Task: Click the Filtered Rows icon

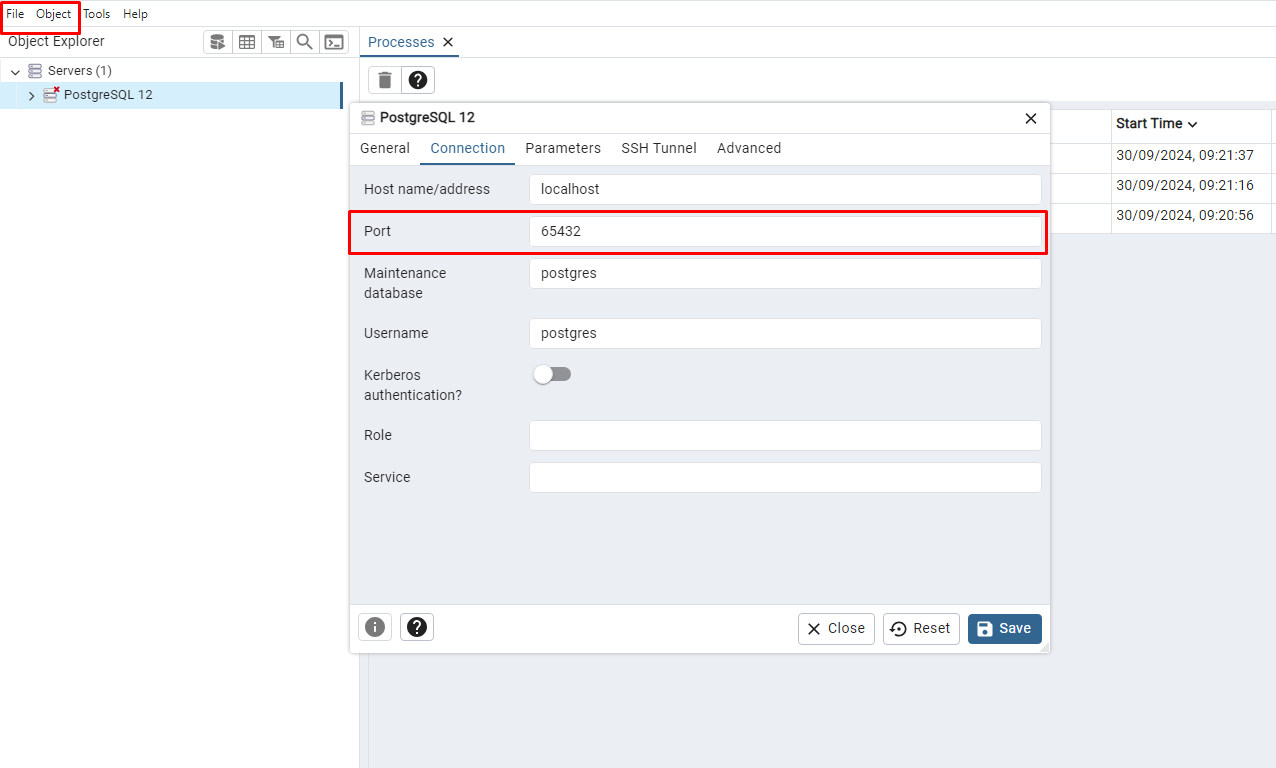Action: [x=276, y=42]
